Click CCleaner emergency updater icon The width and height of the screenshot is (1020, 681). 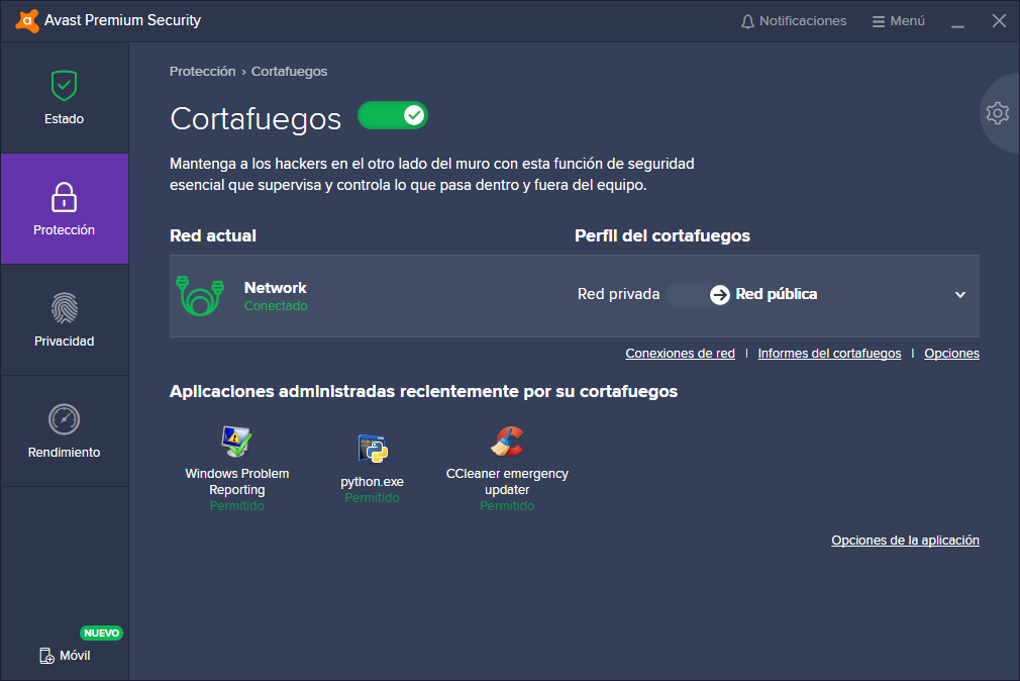pos(507,441)
